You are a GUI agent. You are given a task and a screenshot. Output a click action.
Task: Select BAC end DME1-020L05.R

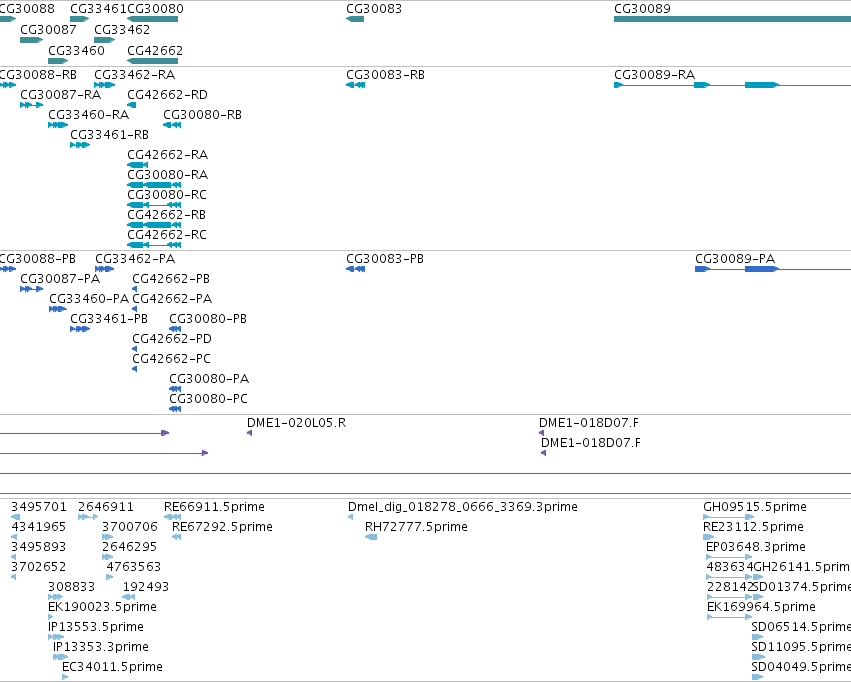pyautogui.click(x=250, y=433)
